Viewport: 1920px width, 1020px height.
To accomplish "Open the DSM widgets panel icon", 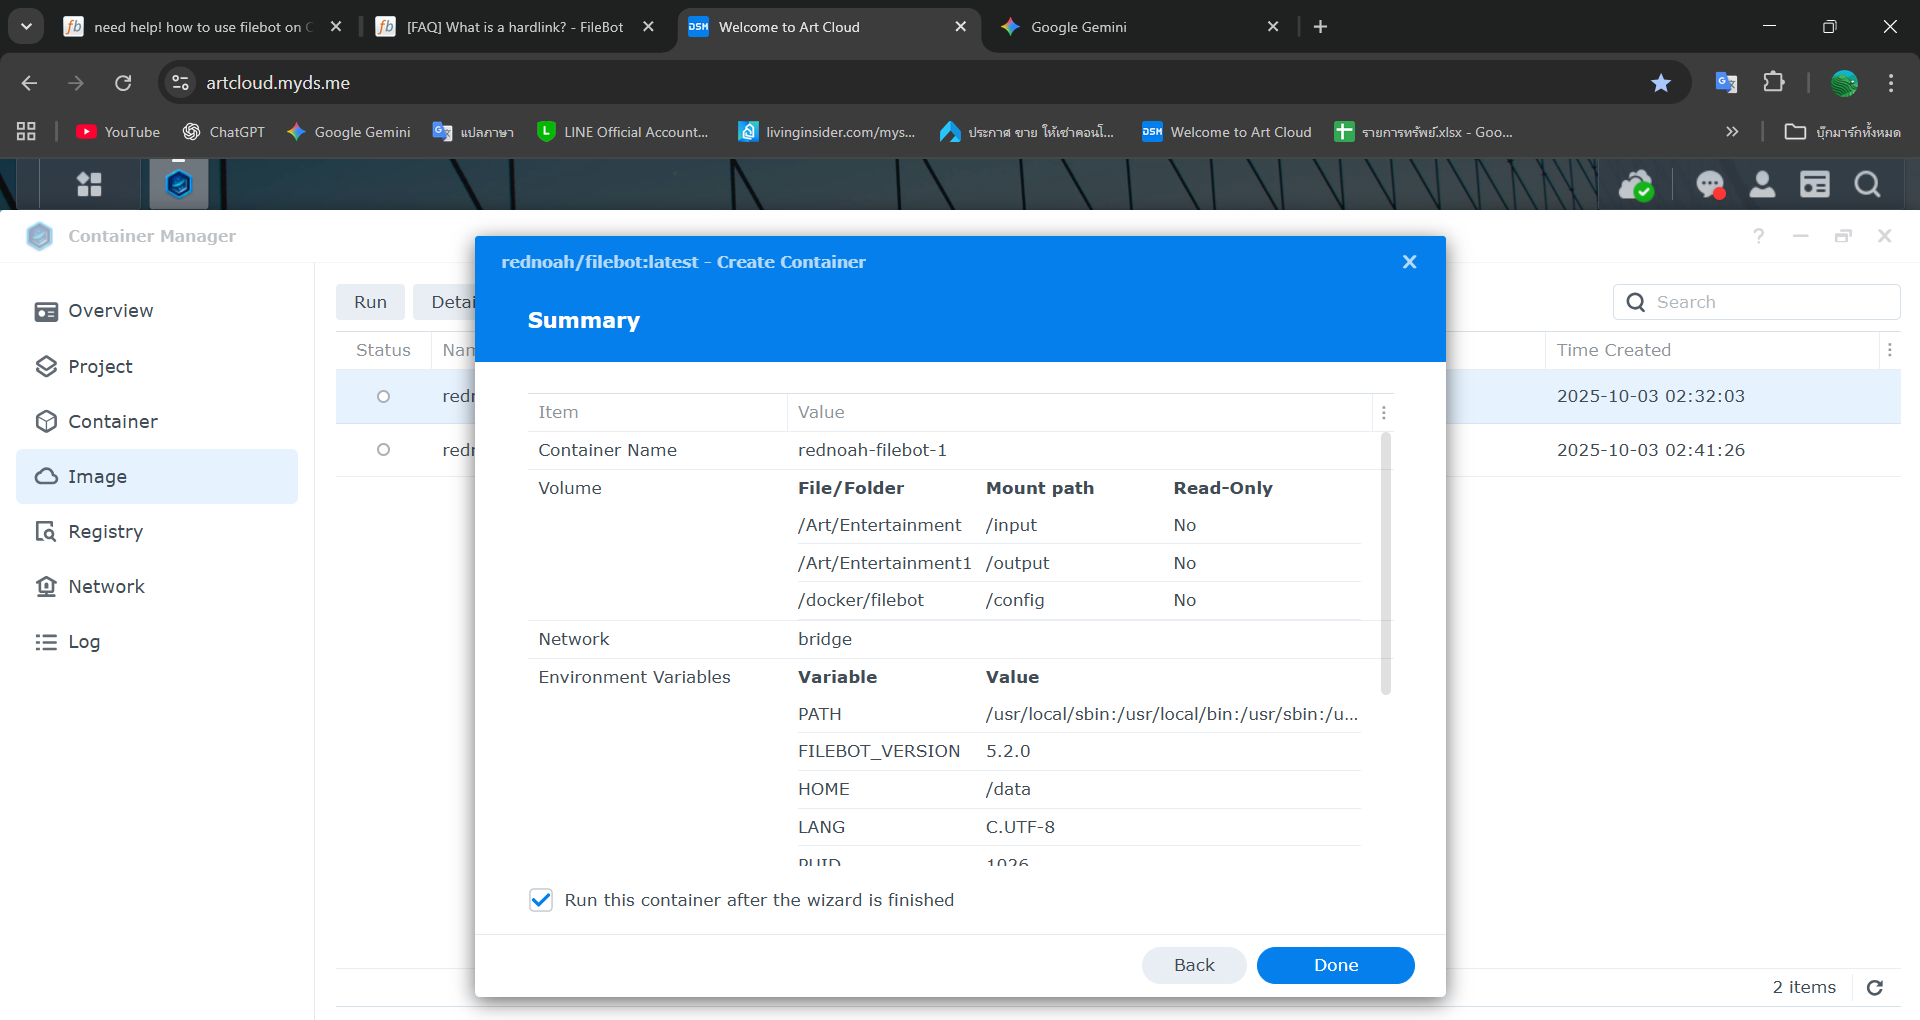I will 1814,185.
